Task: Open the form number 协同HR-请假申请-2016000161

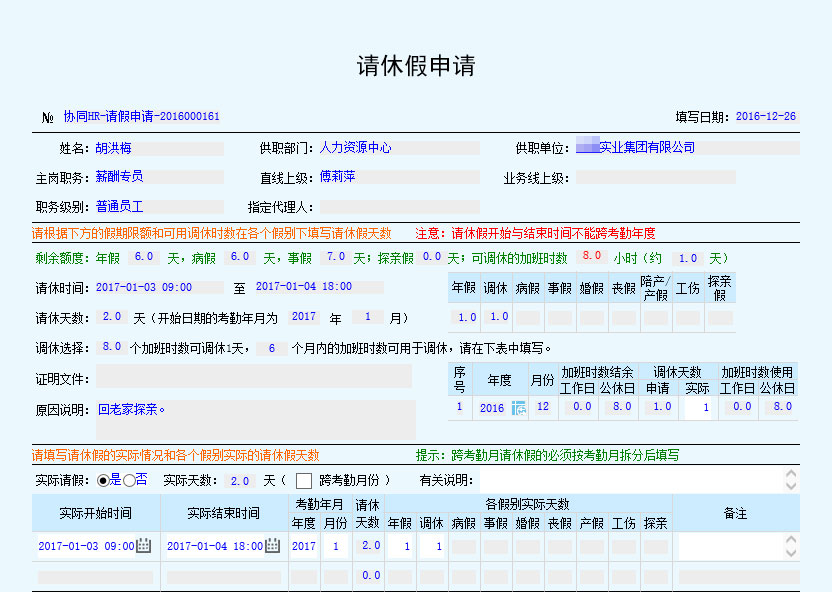Action: (x=141, y=116)
